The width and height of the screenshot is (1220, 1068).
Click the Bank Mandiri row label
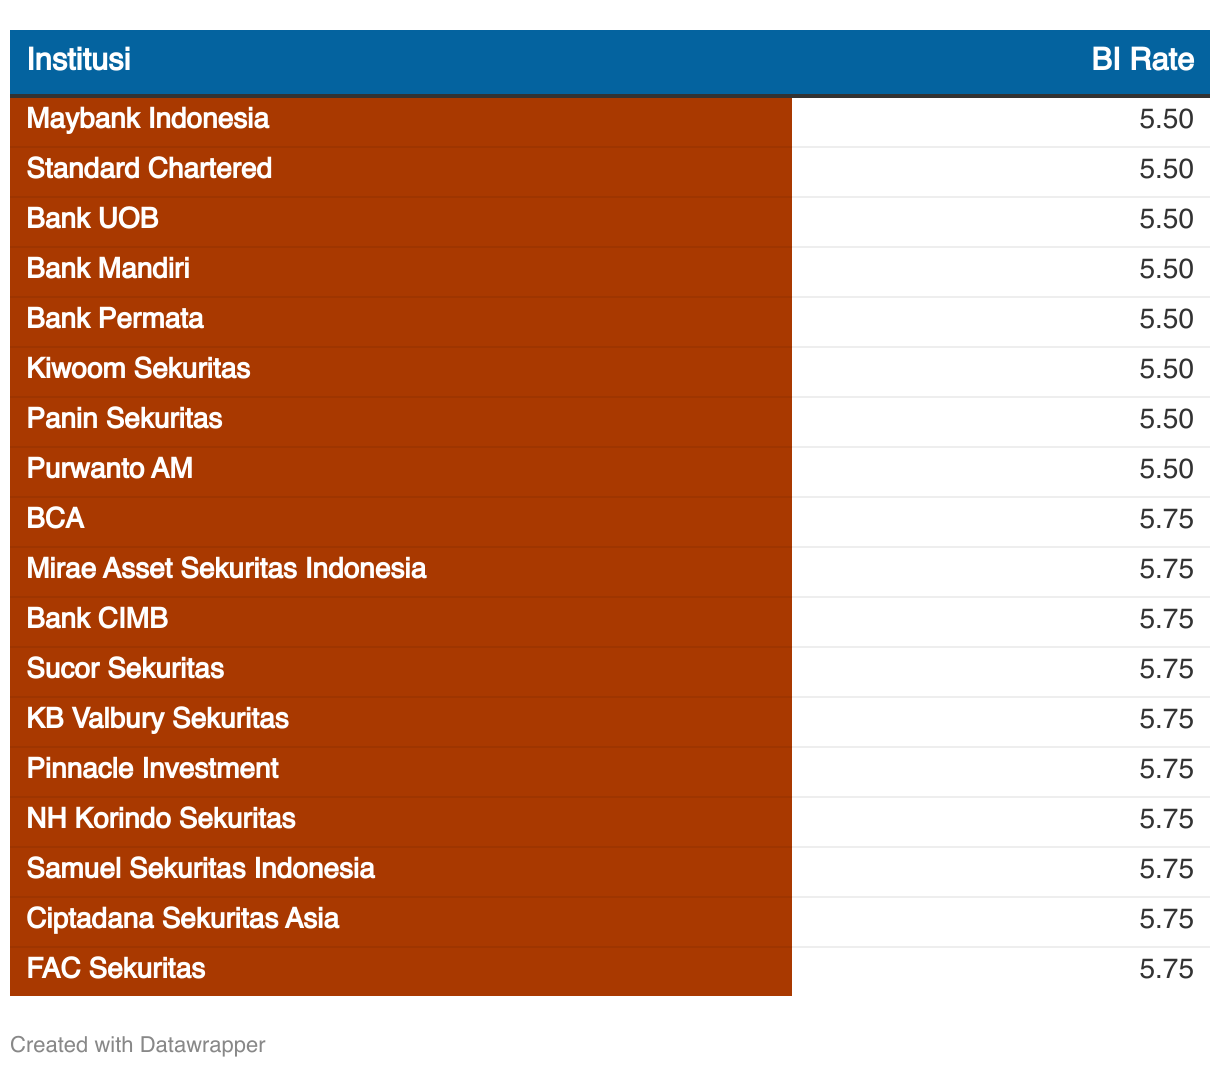(108, 268)
